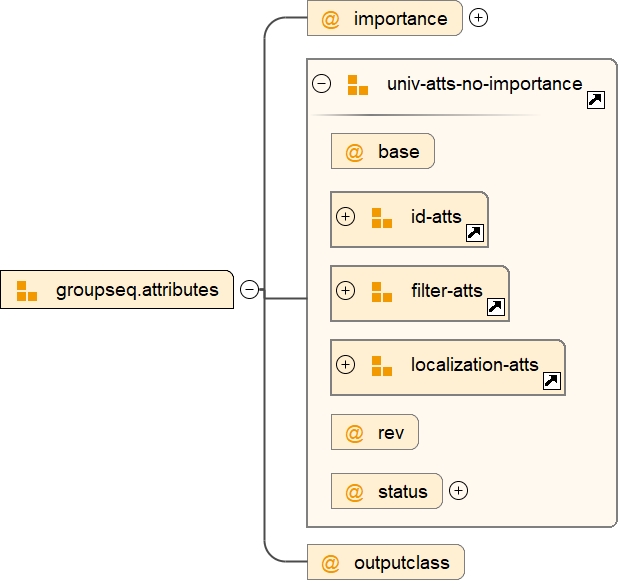Select the importance attribute label

tap(400, 19)
